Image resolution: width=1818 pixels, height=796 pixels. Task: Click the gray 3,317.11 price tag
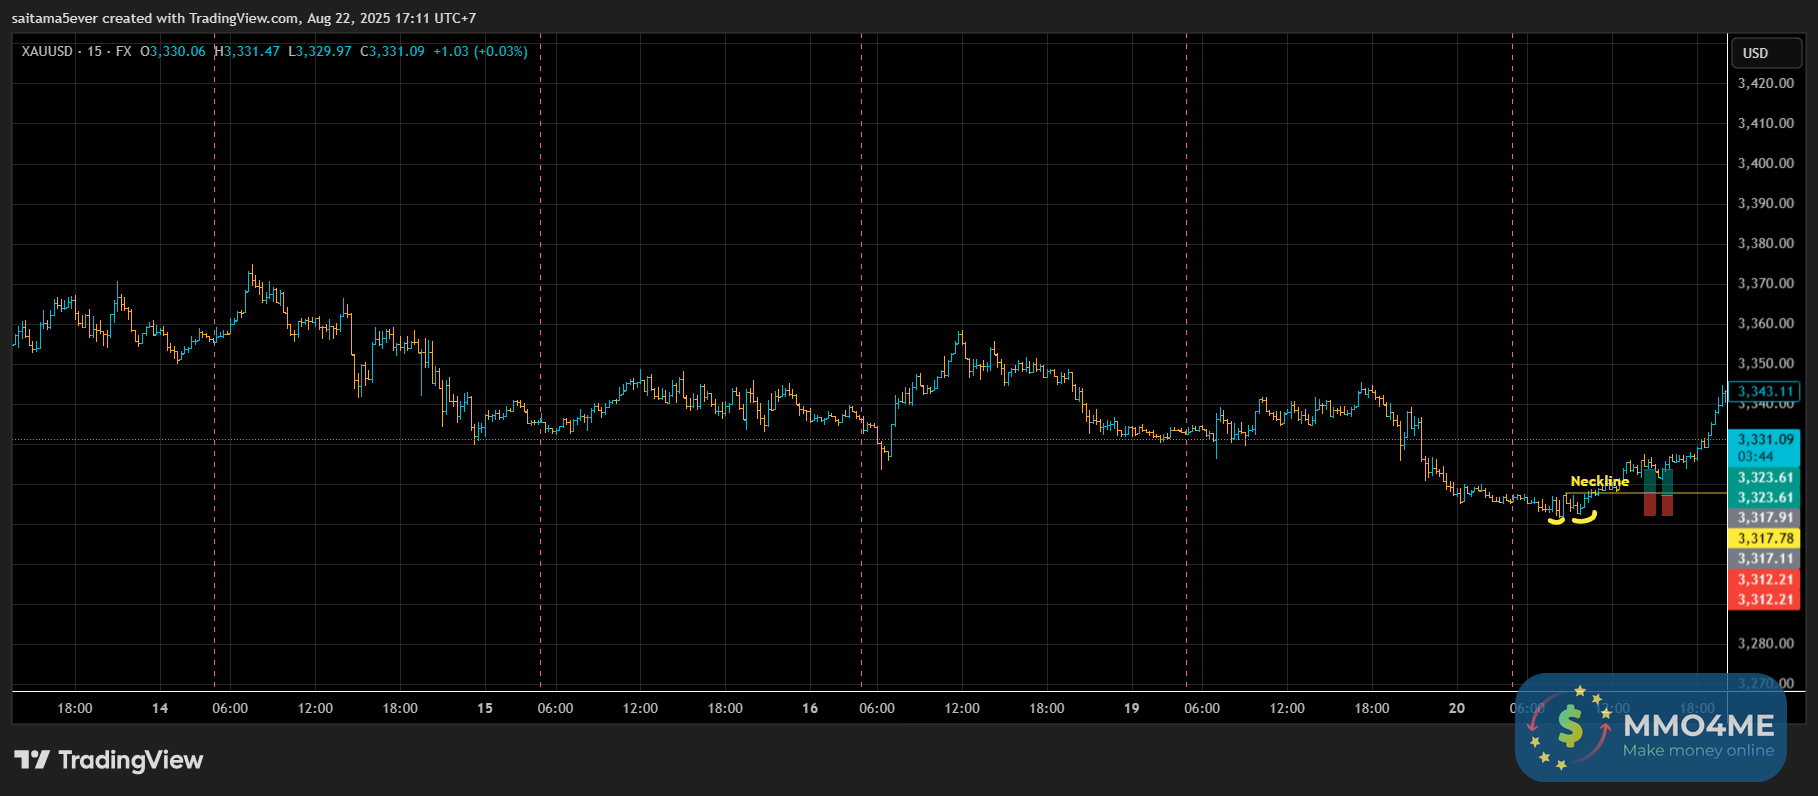(1765, 559)
